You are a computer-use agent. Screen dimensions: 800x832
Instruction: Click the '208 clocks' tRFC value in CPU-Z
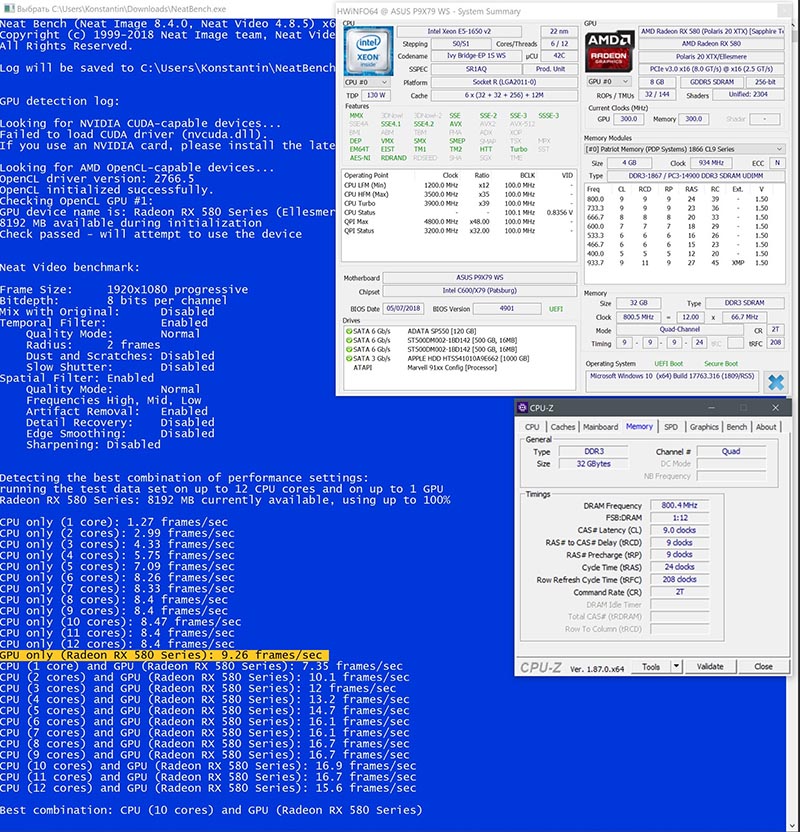[x=679, y=579]
